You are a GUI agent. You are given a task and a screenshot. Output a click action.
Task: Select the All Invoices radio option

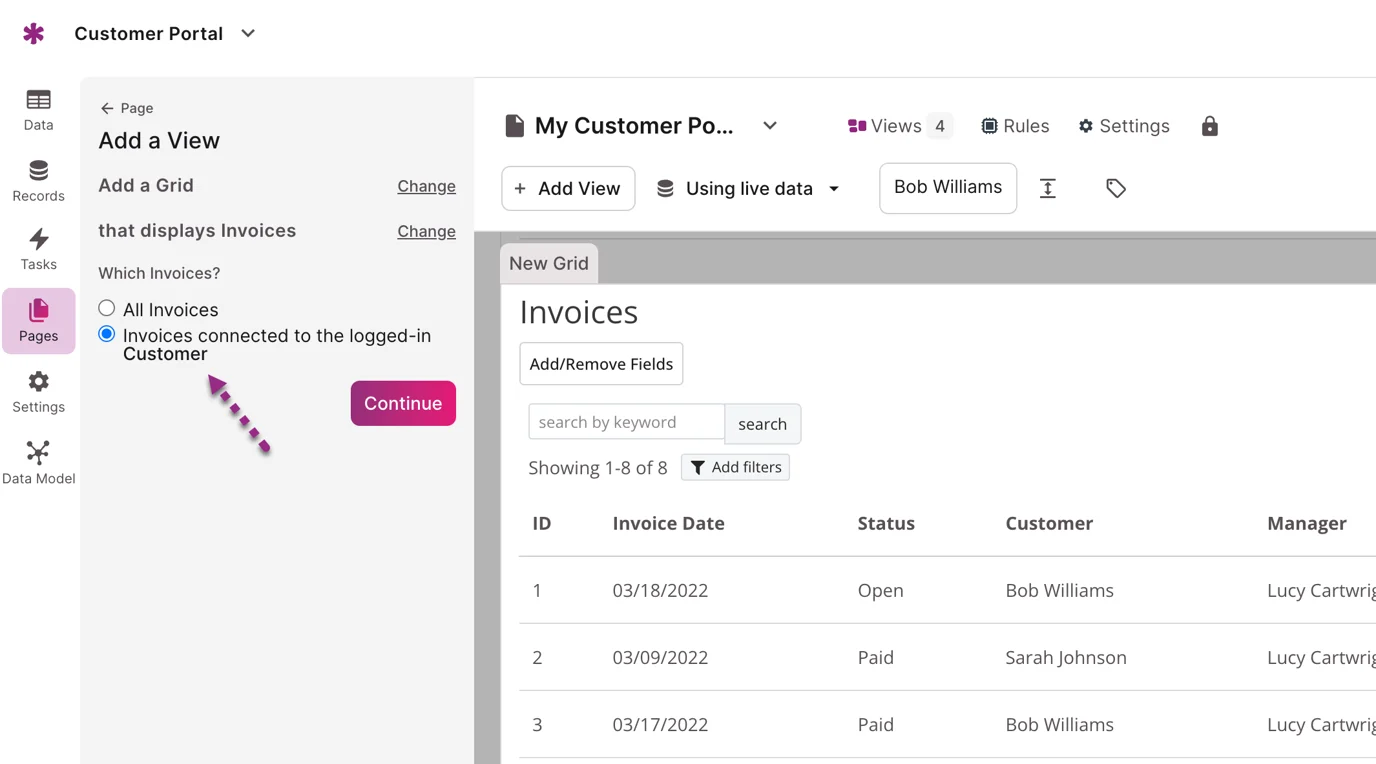pyautogui.click(x=107, y=309)
